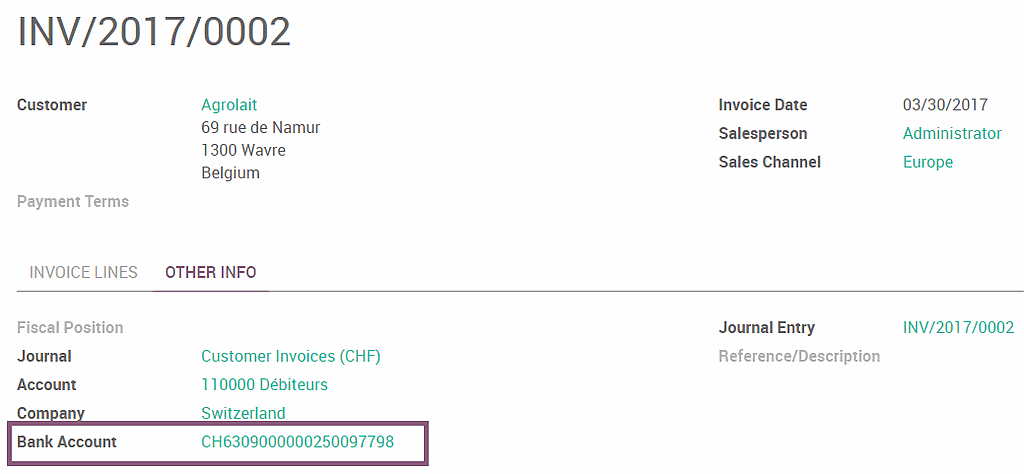Open the 110000 Débiteurs account link
This screenshot has width=1024, height=474.
pos(264,385)
